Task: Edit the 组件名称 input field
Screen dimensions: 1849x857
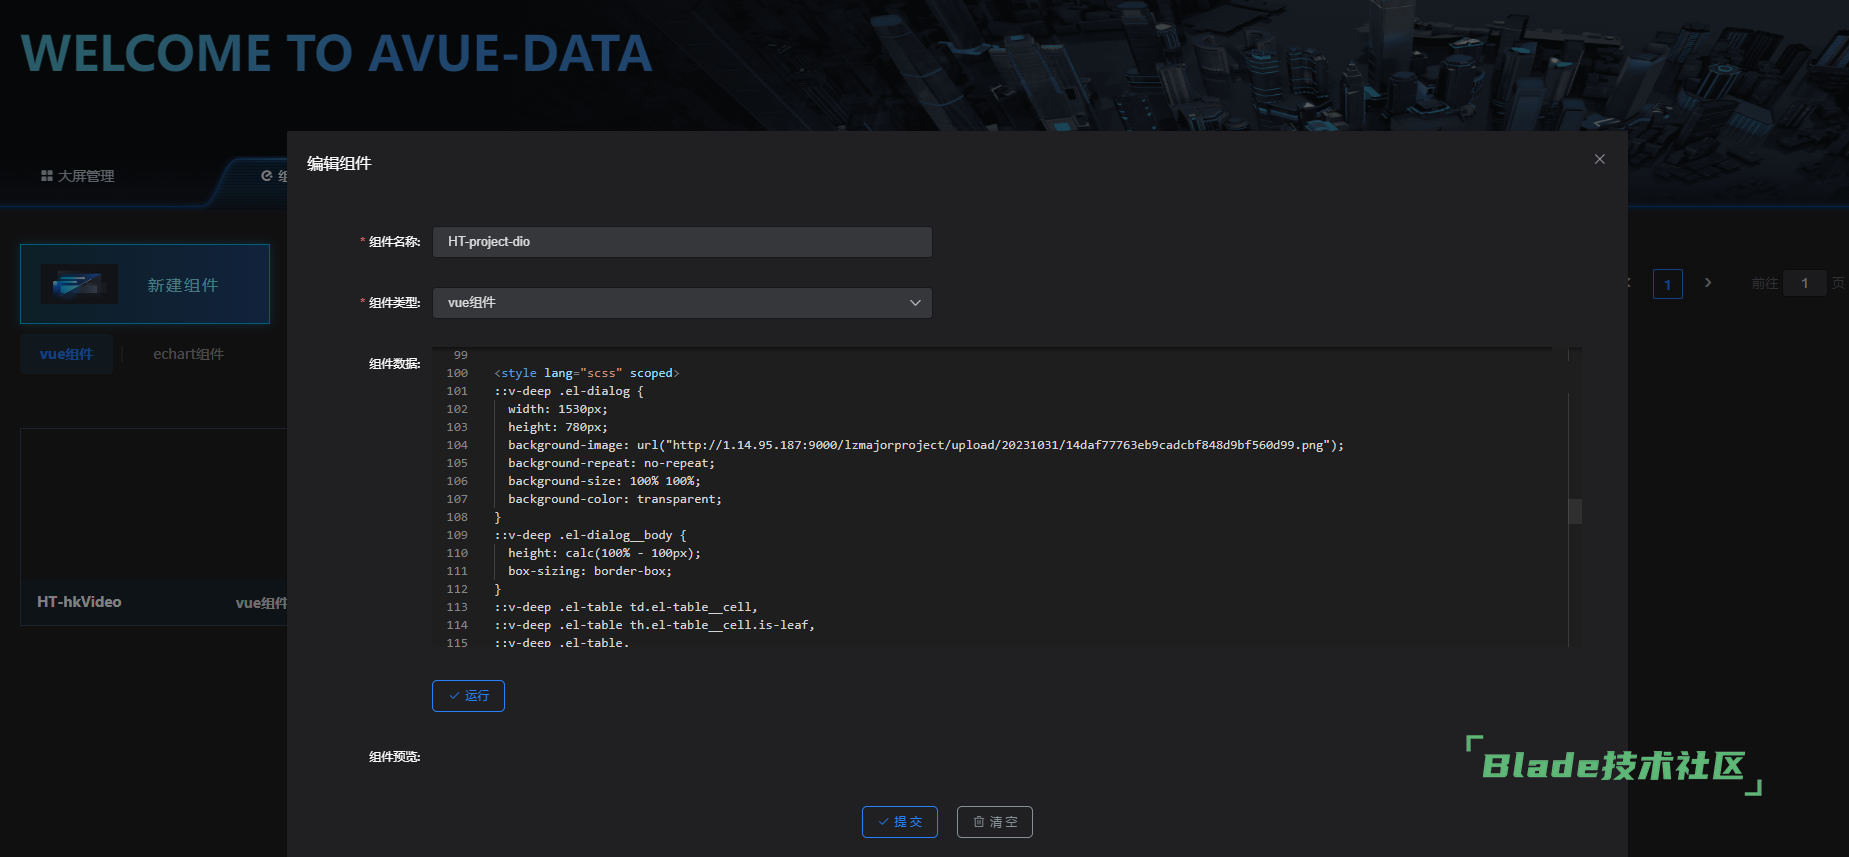Action: pos(682,242)
